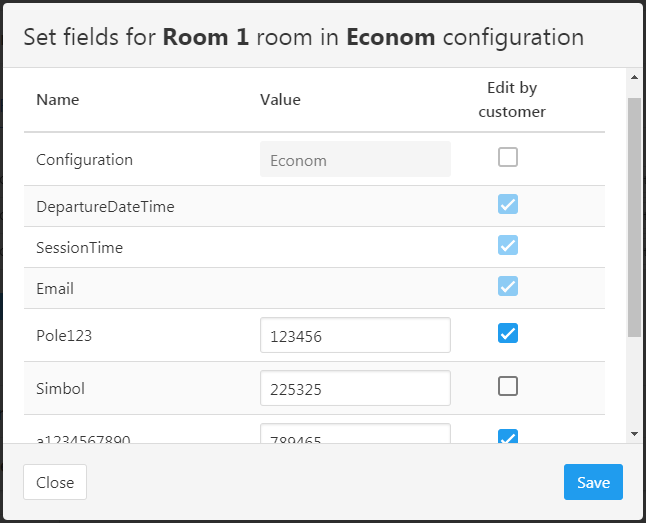Toggle the Email edit checkbox
Viewport: 646px width, 523px height.
tap(508, 287)
